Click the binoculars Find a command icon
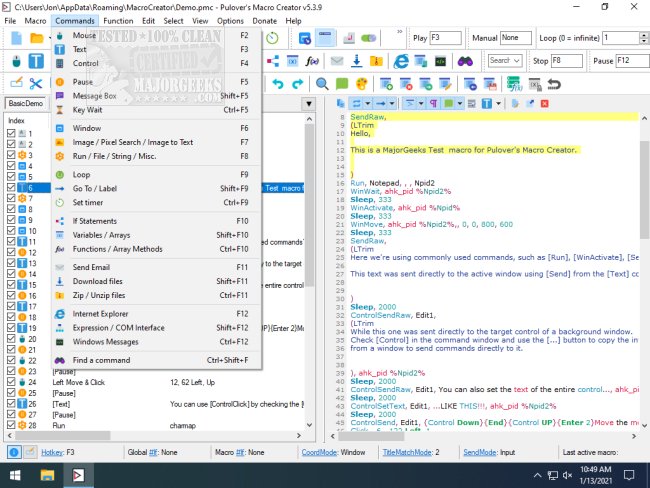 465,61
